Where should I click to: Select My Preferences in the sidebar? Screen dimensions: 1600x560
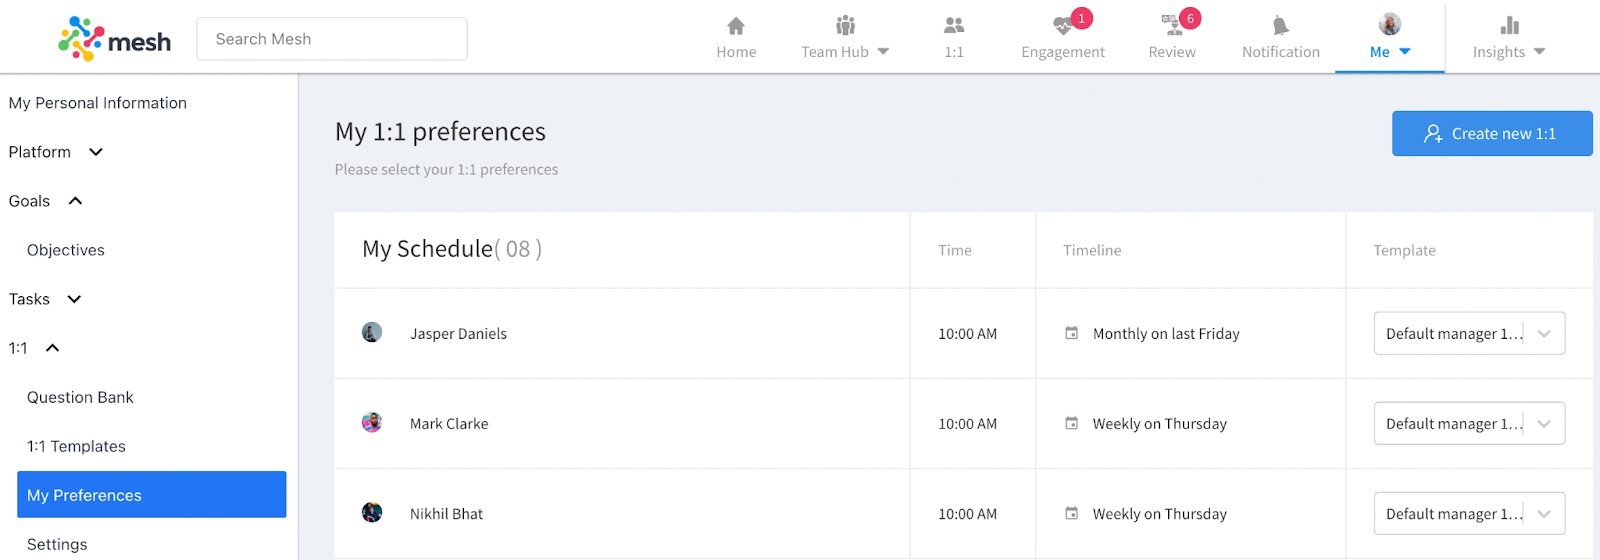click(151, 495)
